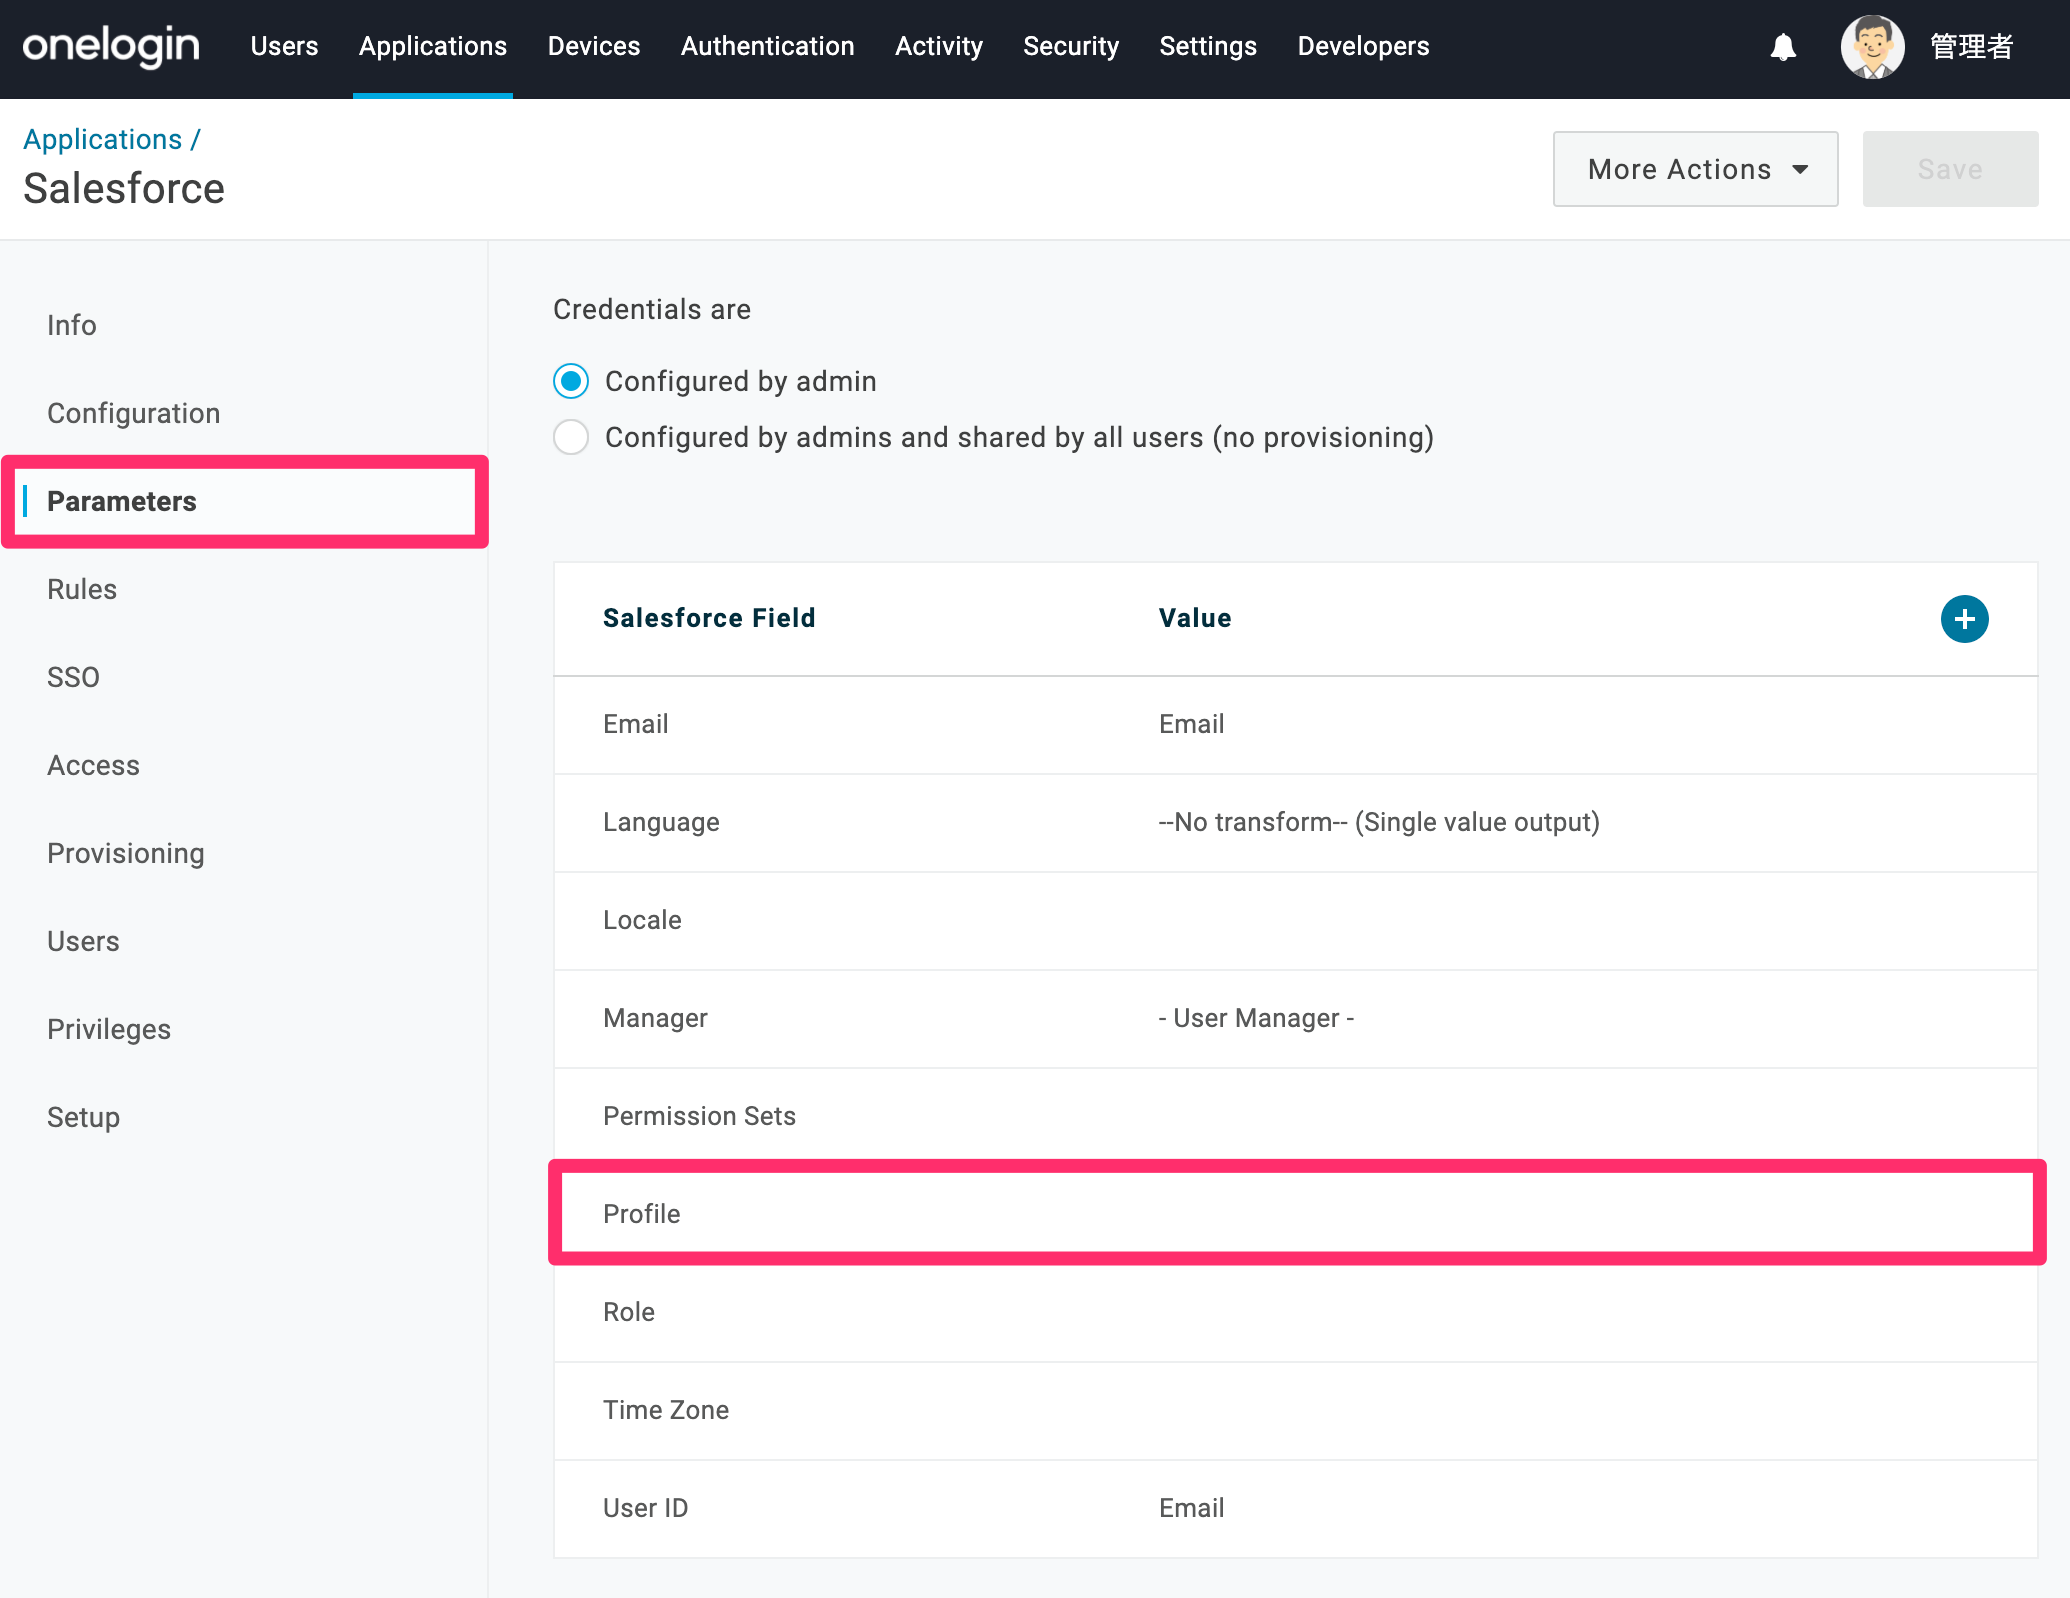
Task: Open the Settings top menu
Action: [x=1208, y=46]
